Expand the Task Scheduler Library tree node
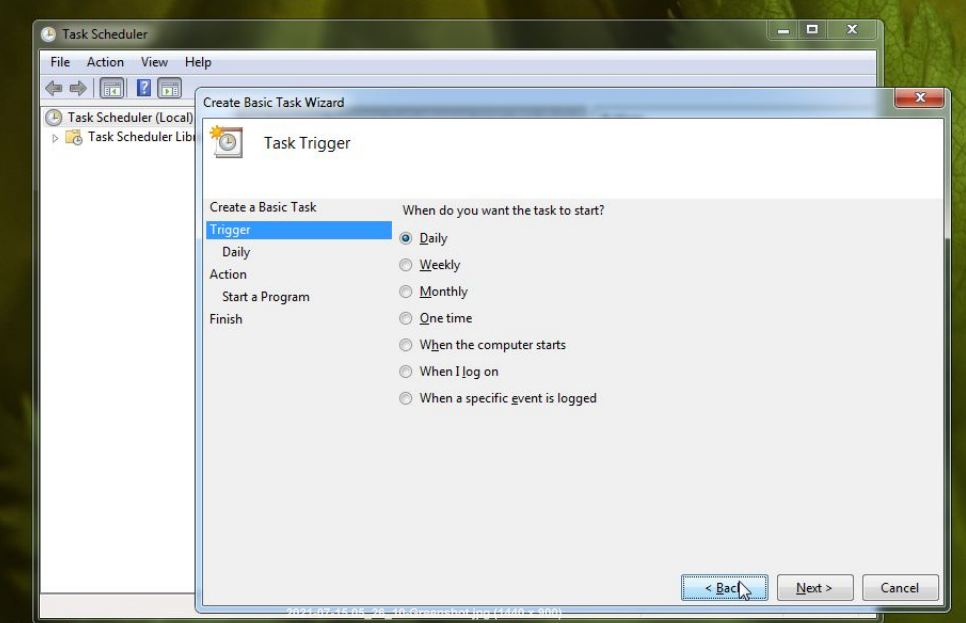Image resolution: width=966 pixels, height=623 pixels. (x=55, y=138)
